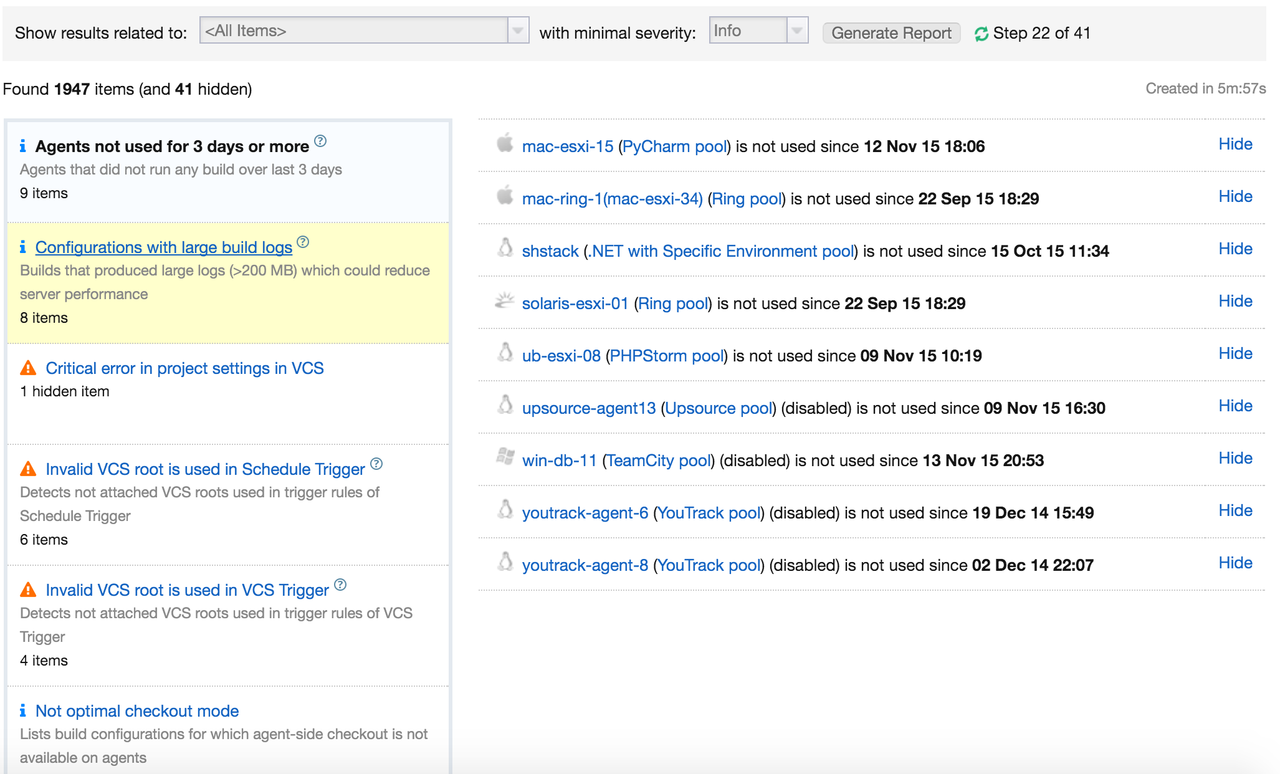Open the All Items dropdown

pyautogui.click(x=364, y=31)
